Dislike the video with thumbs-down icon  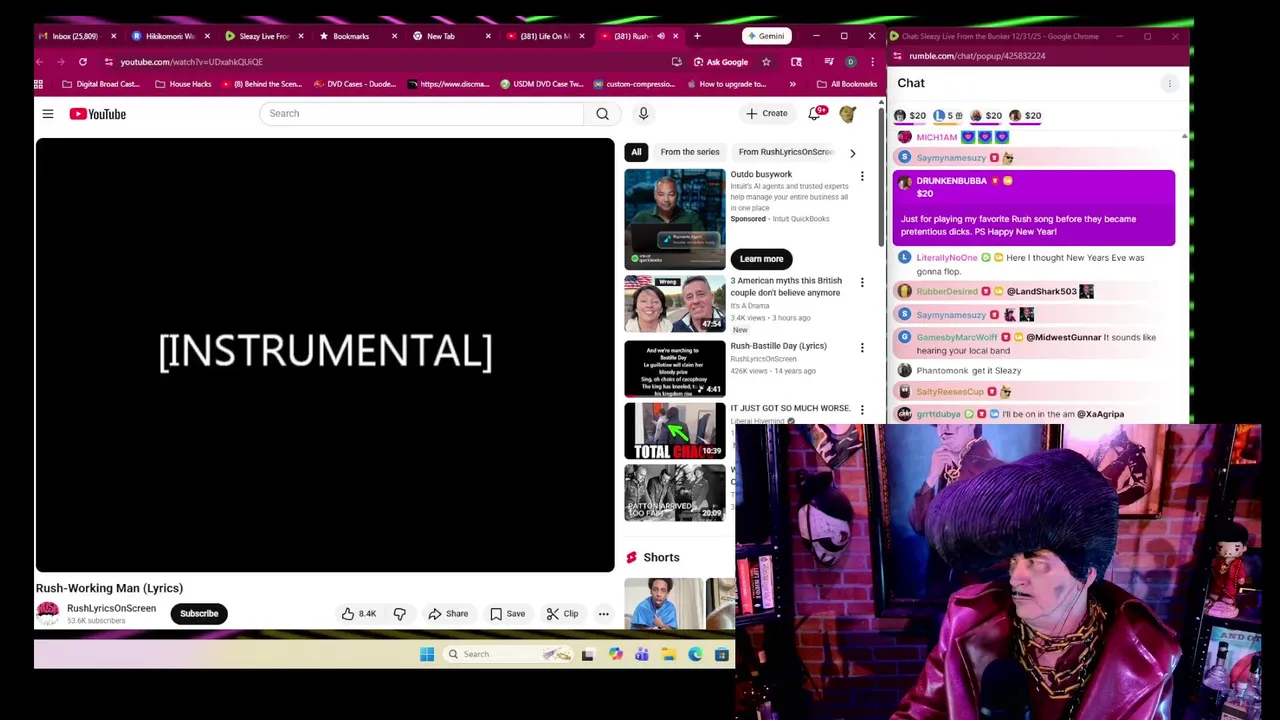(x=399, y=614)
